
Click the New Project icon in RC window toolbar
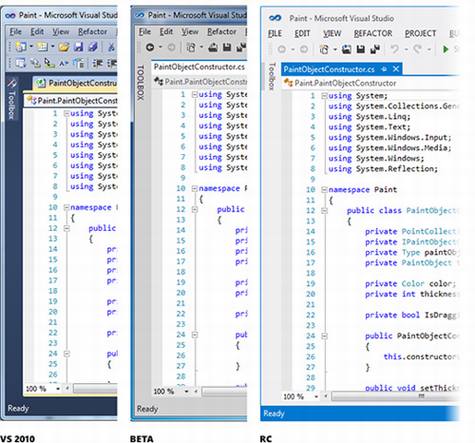click(324, 49)
